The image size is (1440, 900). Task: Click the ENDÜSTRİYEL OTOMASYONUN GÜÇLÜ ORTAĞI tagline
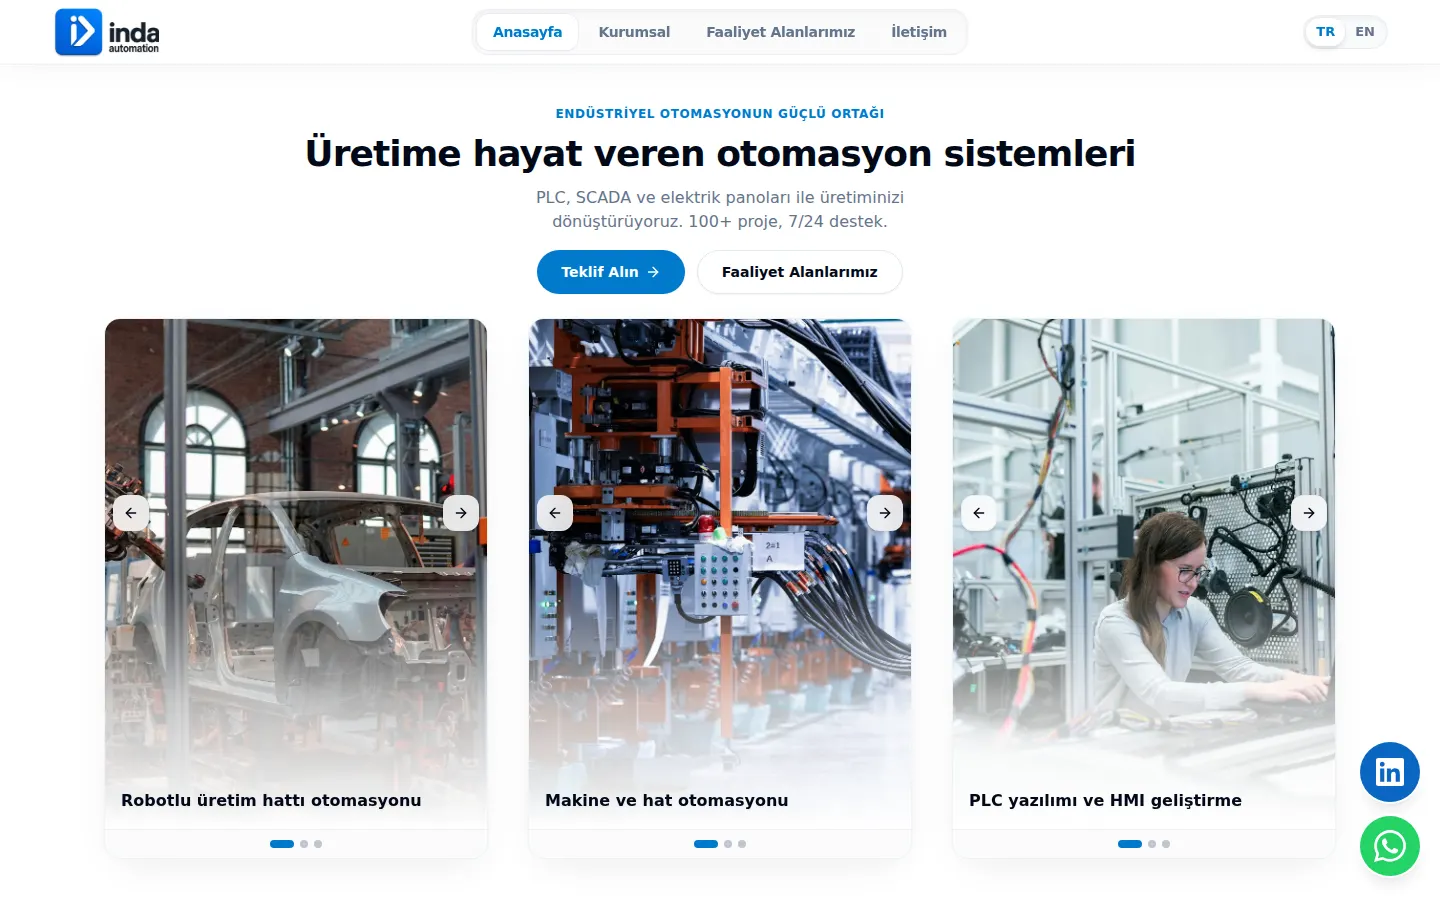click(720, 113)
